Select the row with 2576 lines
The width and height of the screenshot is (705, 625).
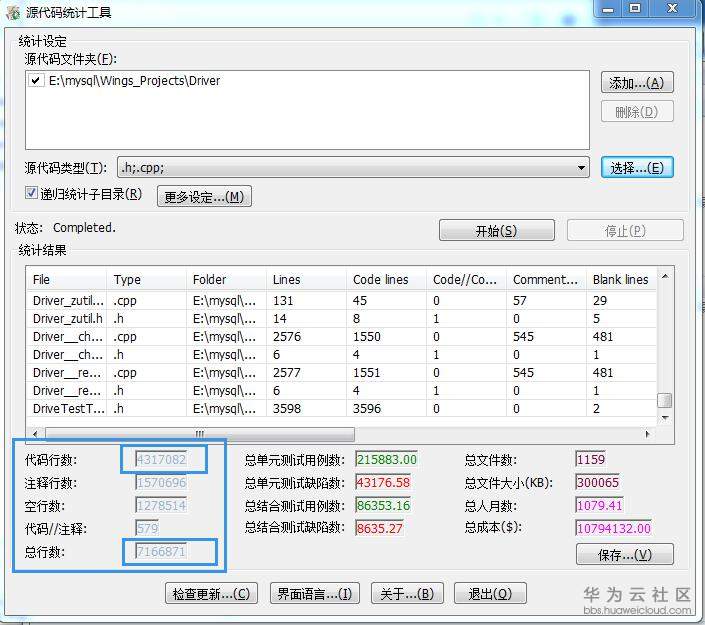point(342,337)
